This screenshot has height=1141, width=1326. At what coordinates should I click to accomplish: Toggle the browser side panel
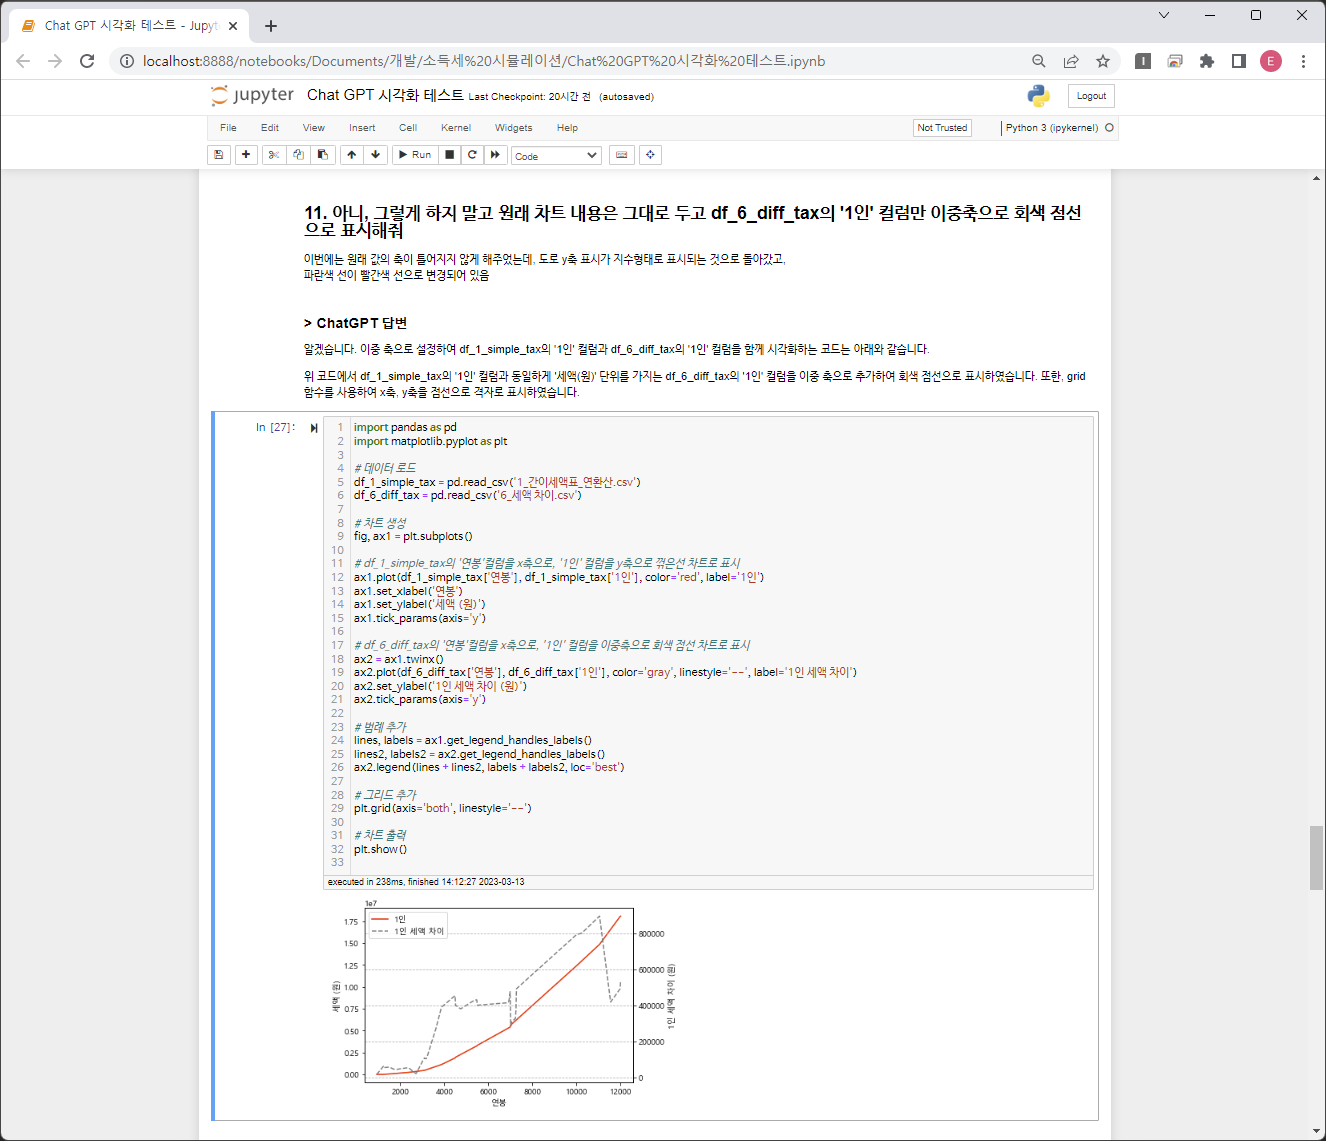pyautogui.click(x=1239, y=61)
